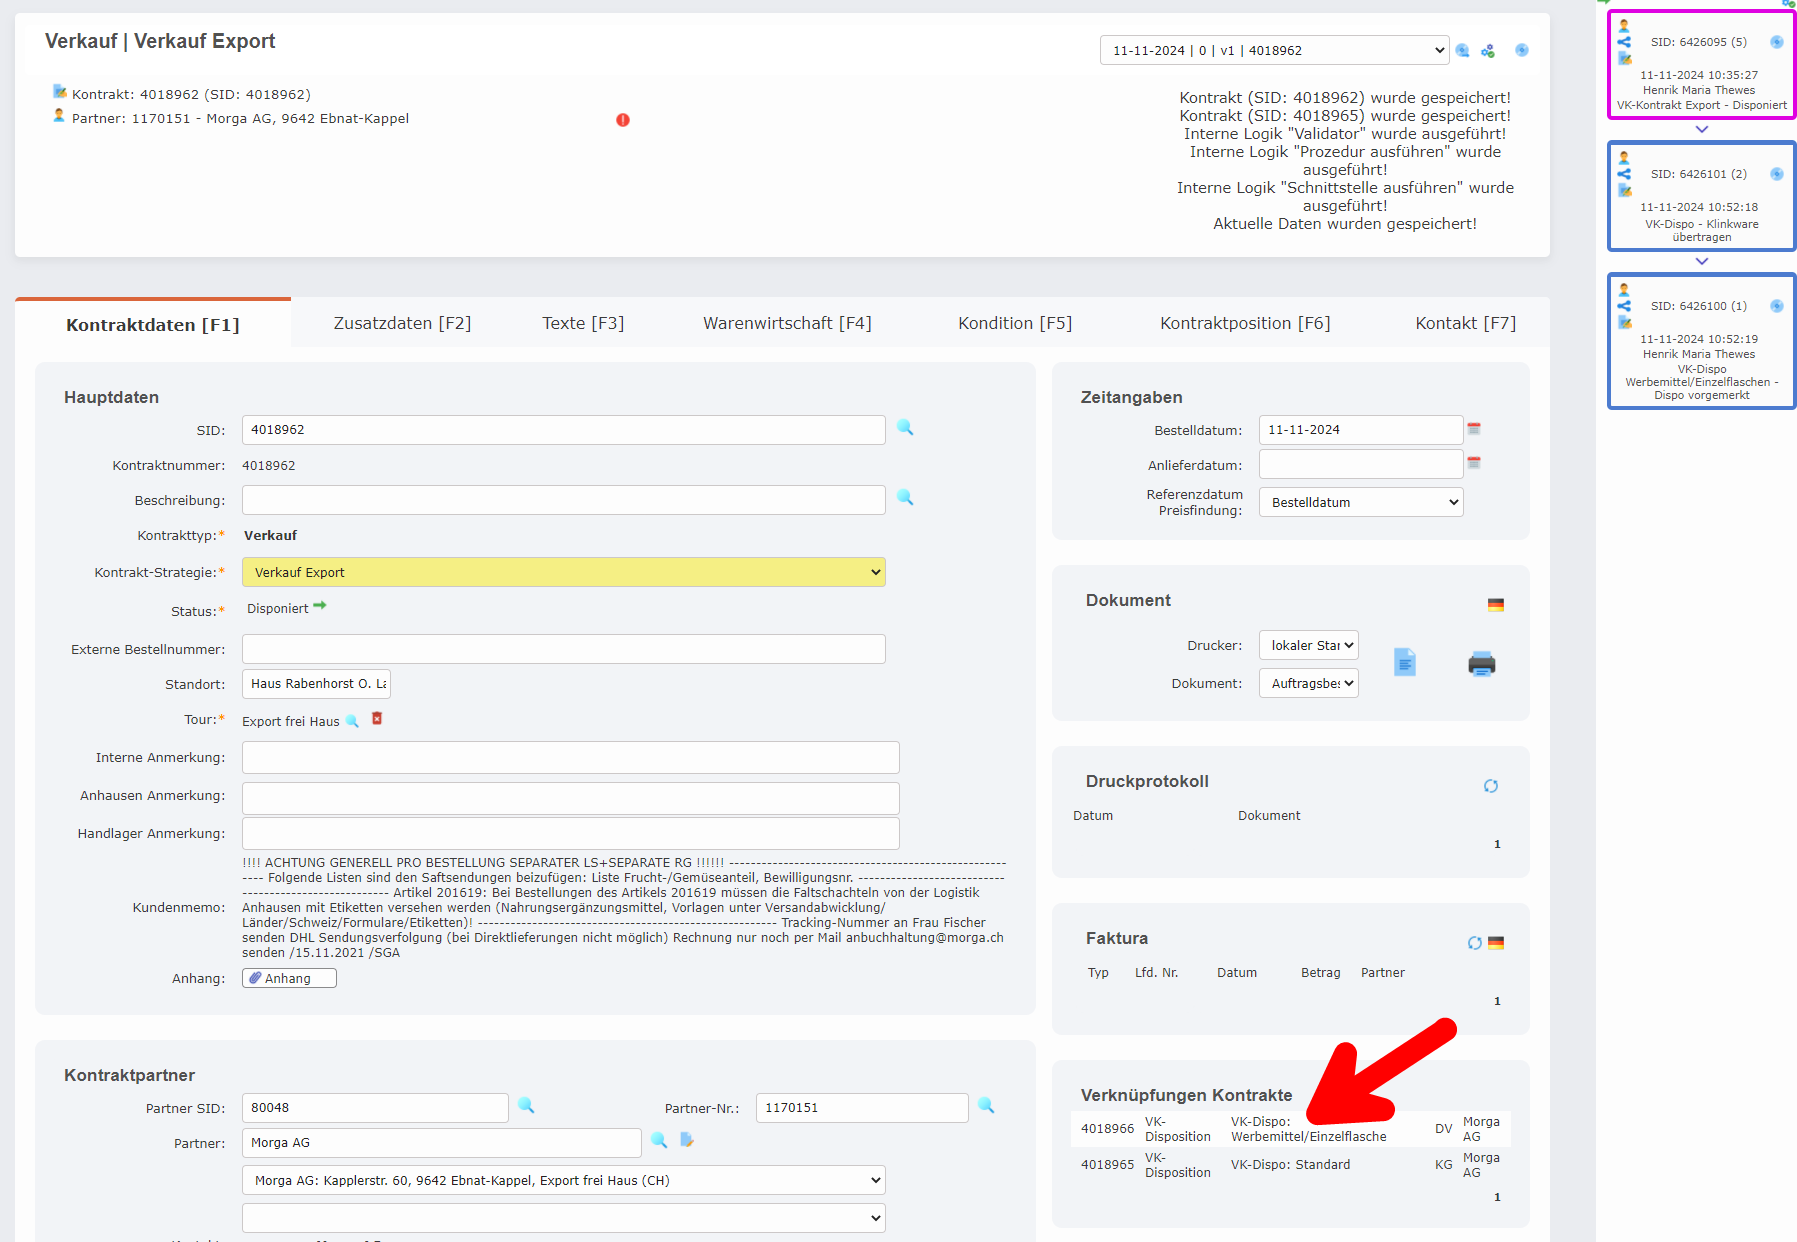
Task: Click into the Externe Bestellnummer field
Action: pos(563,649)
